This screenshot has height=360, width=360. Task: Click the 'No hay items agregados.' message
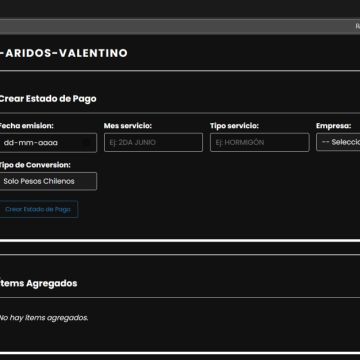click(x=44, y=318)
